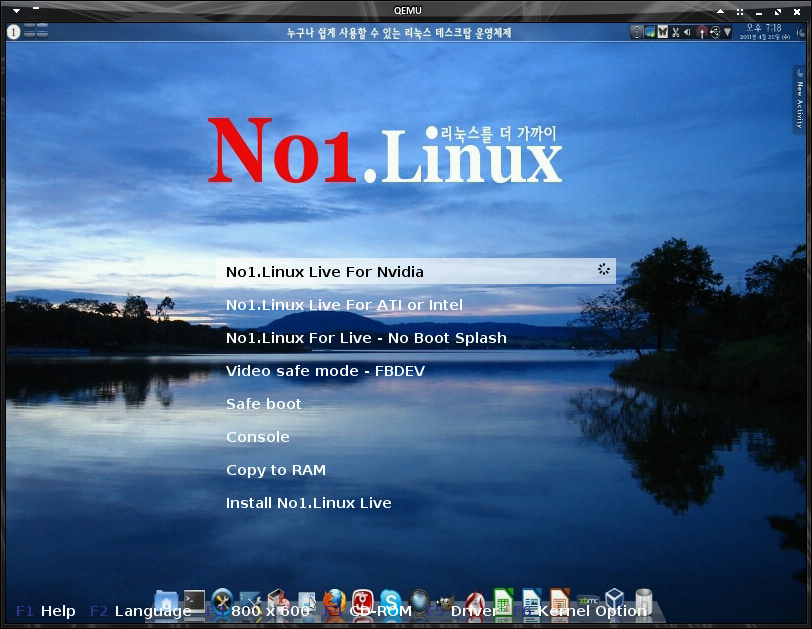This screenshot has width=812, height=629.
Task: Open the crossed tools settings dock icon
Action: tap(223, 602)
